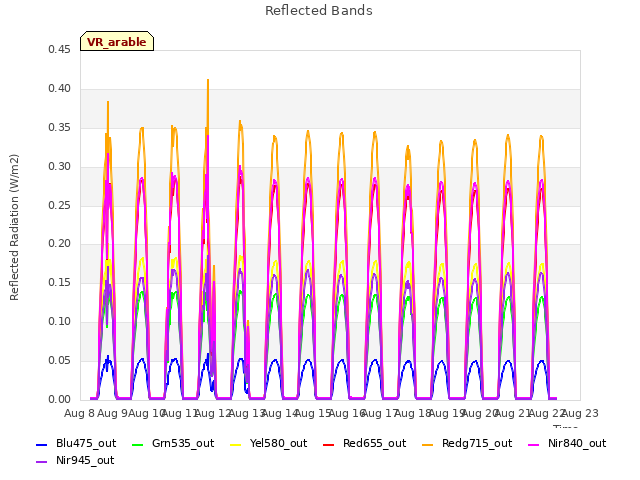The image size is (640, 480).
Task: Click the 0.40 y-axis tick label
Action: (x=59, y=88)
